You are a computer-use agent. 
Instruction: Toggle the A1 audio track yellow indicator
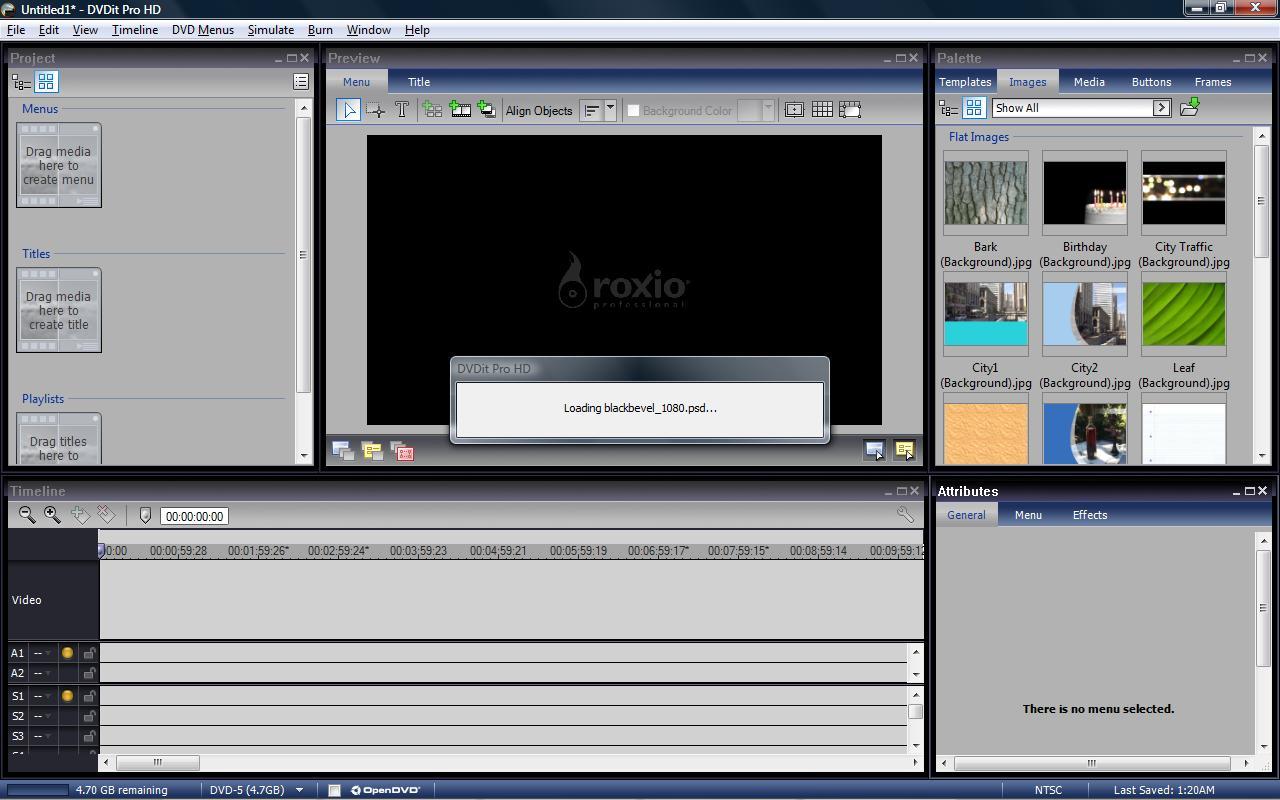(67, 653)
